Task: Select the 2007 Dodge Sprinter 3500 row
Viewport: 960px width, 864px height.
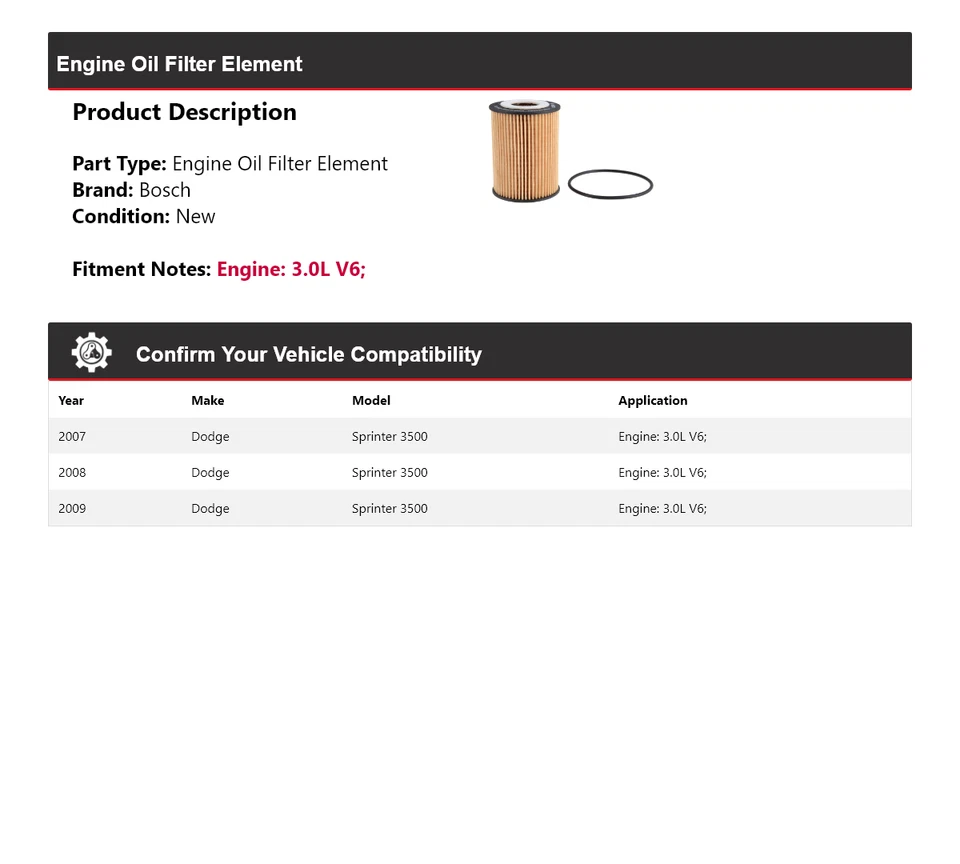Action: click(x=479, y=436)
